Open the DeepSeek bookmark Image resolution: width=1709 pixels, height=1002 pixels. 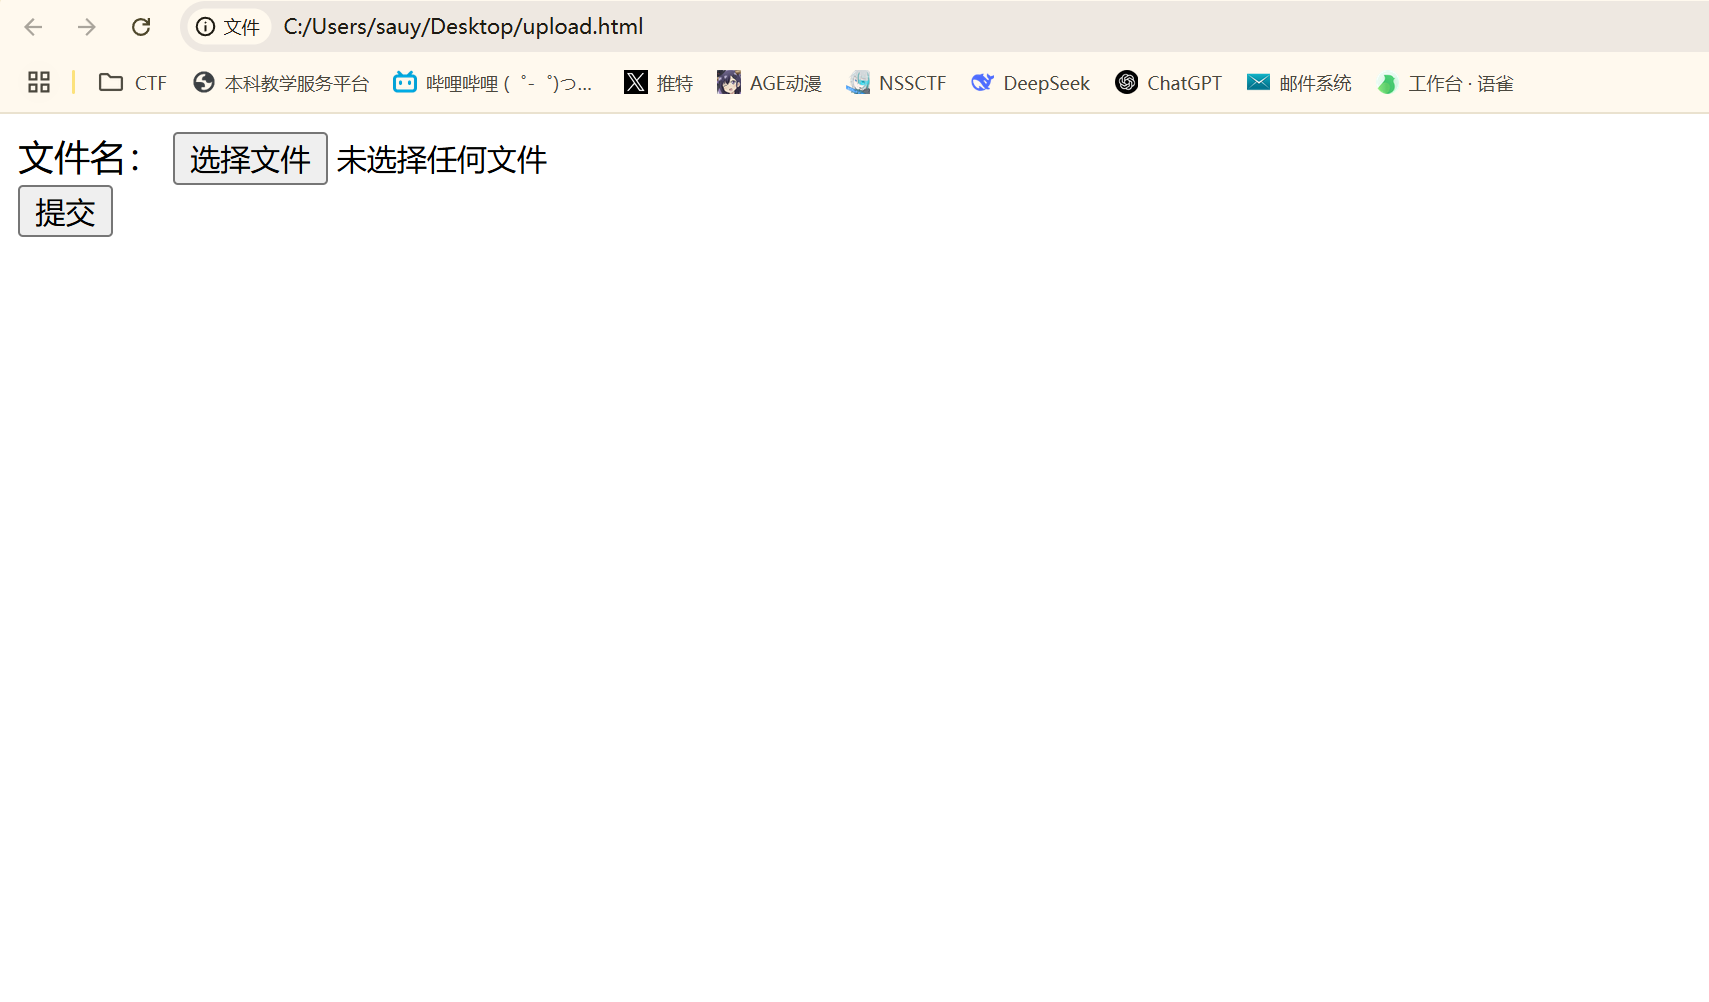1030,83
